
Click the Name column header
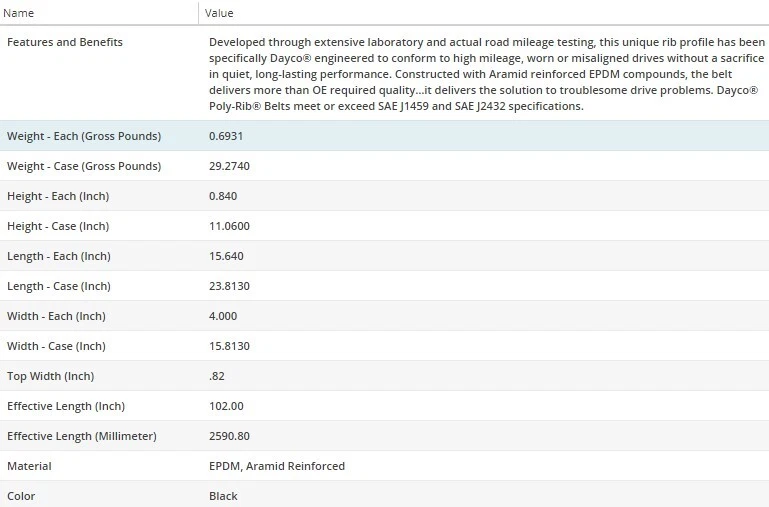click(x=20, y=13)
